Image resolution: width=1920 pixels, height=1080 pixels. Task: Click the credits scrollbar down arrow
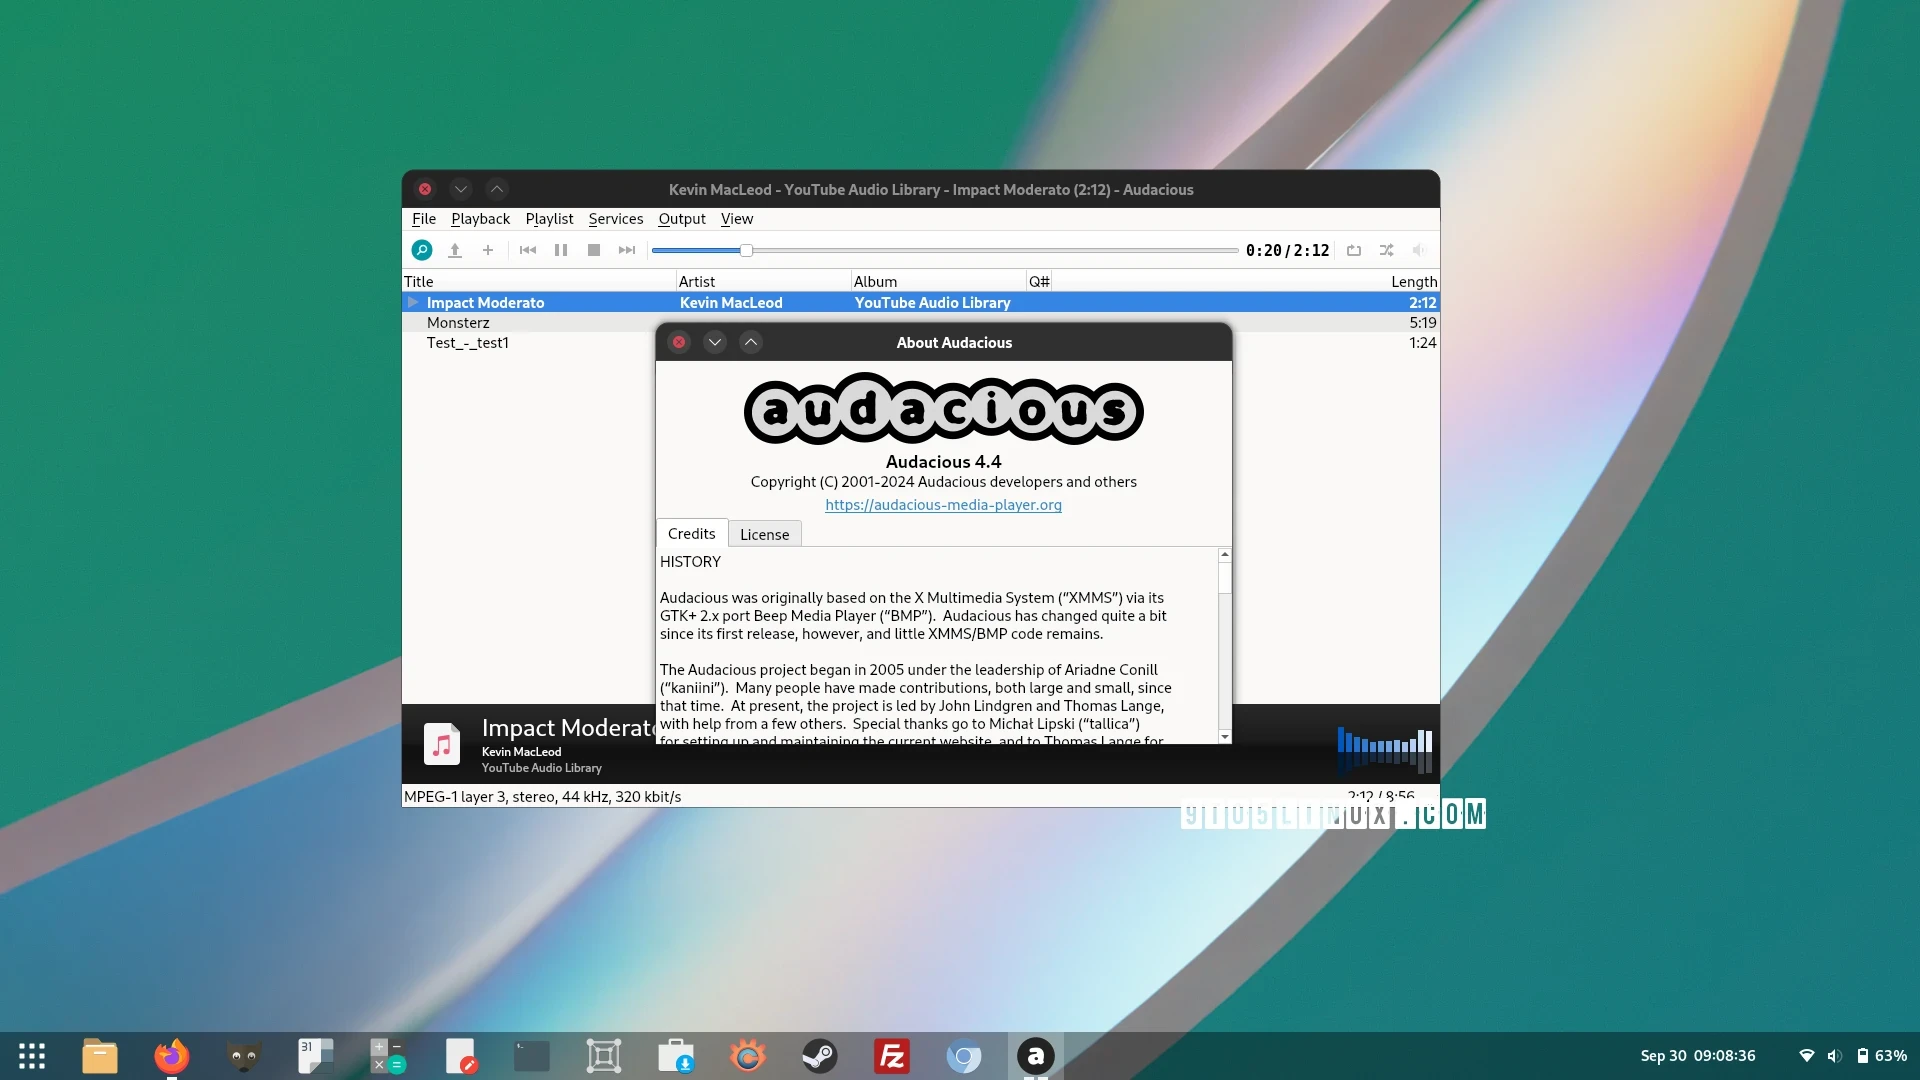click(x=1225, y=737)
